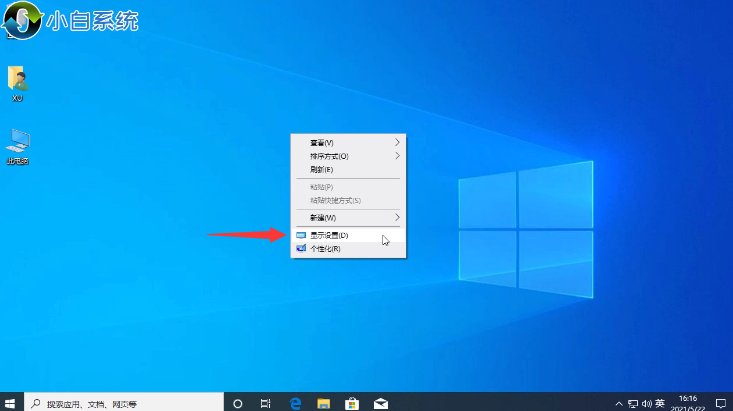Open the Windows Start menu
The width and height of the screenshot is (733, 411).
pos(11,403)
